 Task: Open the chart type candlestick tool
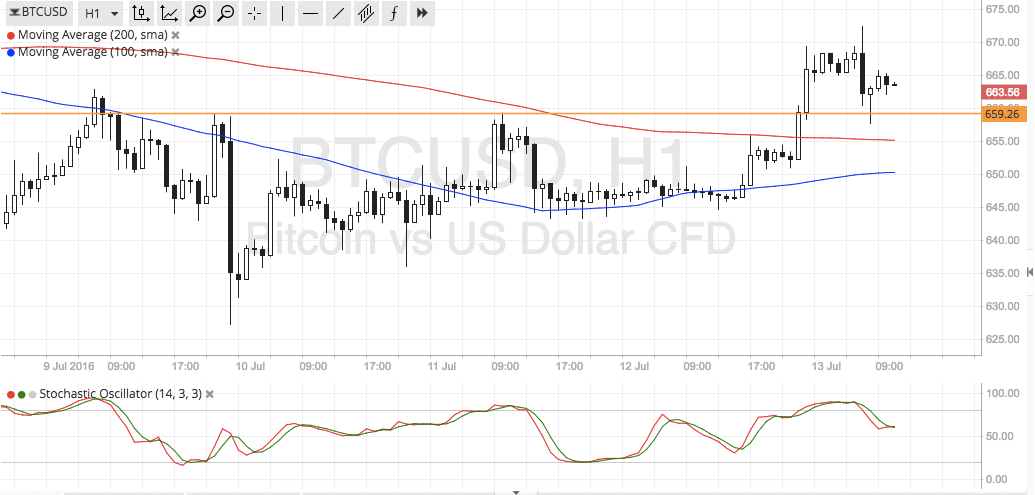(x=141, y=13)
